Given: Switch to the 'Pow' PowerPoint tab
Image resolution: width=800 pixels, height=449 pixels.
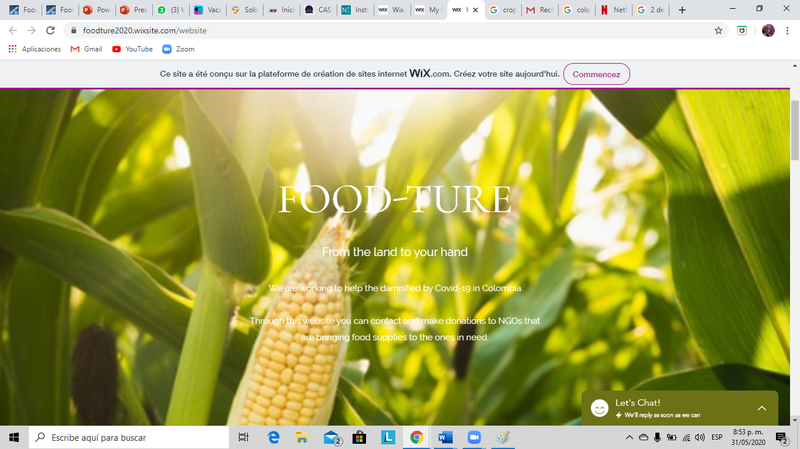Looking at the screenshot, I should (x=96, y=10).
